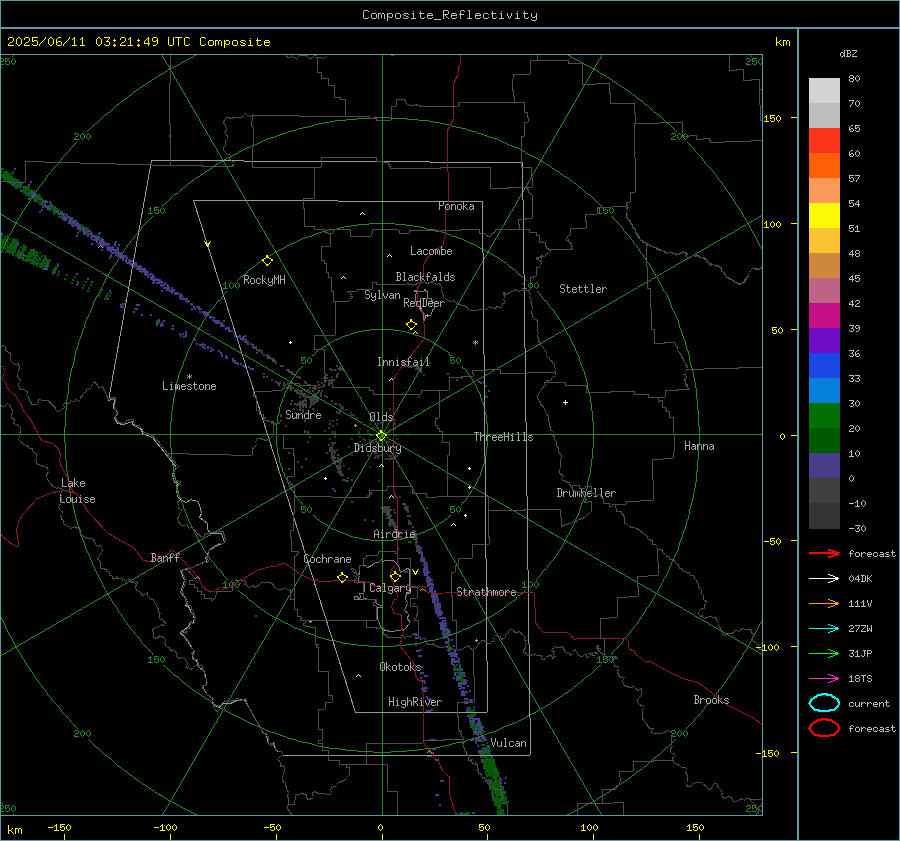Click the Innisfail label
The image size is (900, 841).
404,362
